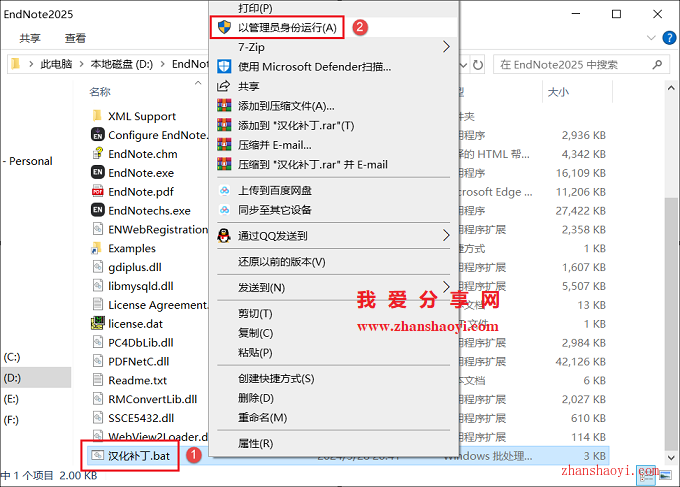Click the Baidu cloud icon beside 同步至其它设备

[224, 210]
